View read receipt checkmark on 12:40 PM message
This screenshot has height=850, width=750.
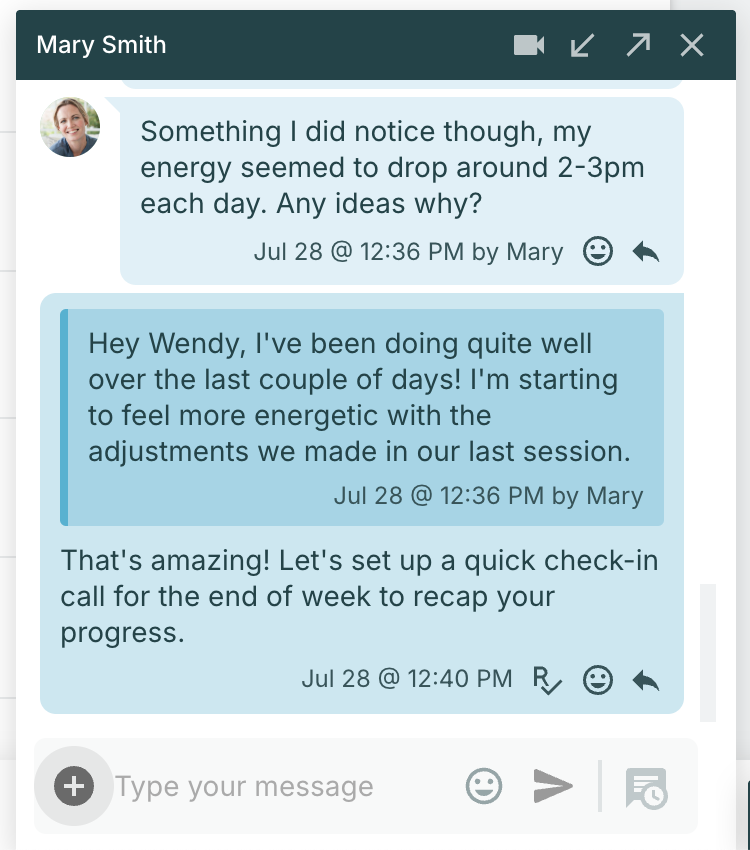click(547, 680)
